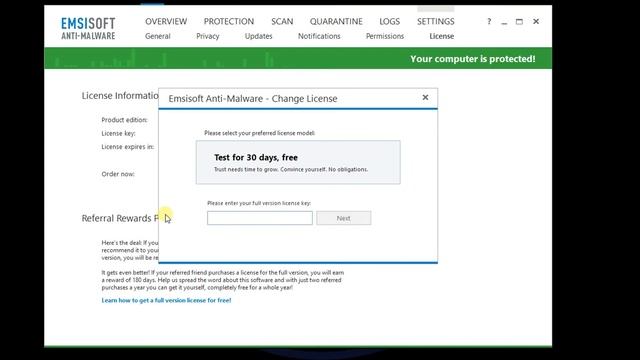Close the Emsisoft main window
The image size is (640, 360).
[x=536, y=21]
